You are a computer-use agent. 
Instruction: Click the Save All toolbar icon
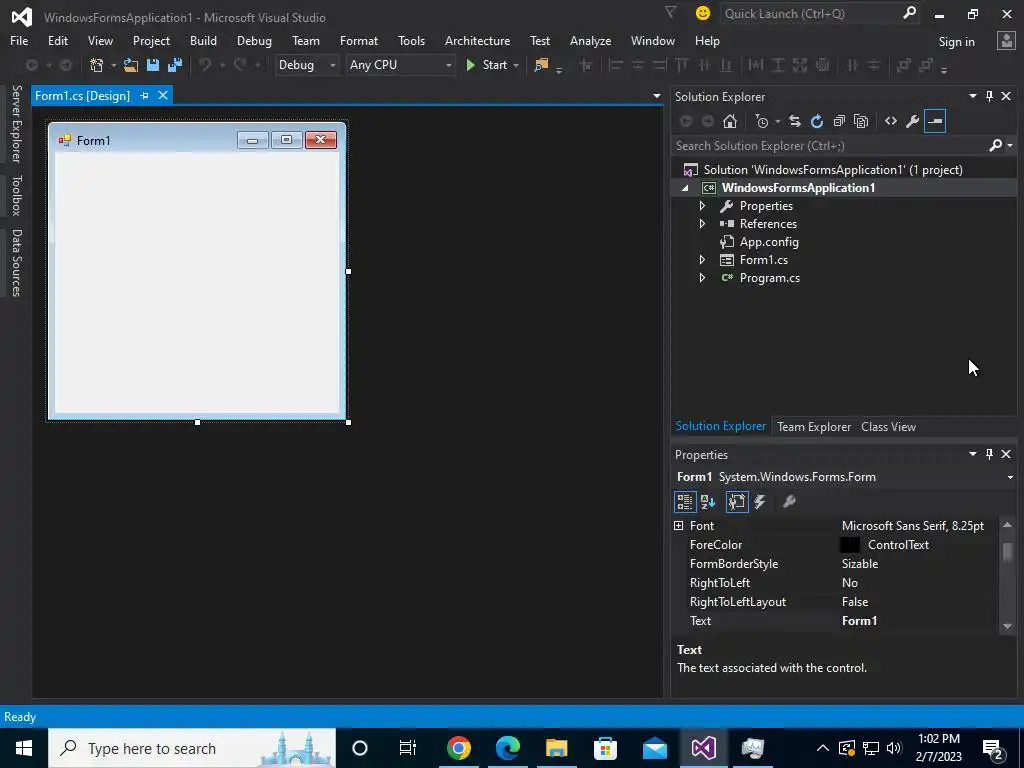[x=175, y=65]
